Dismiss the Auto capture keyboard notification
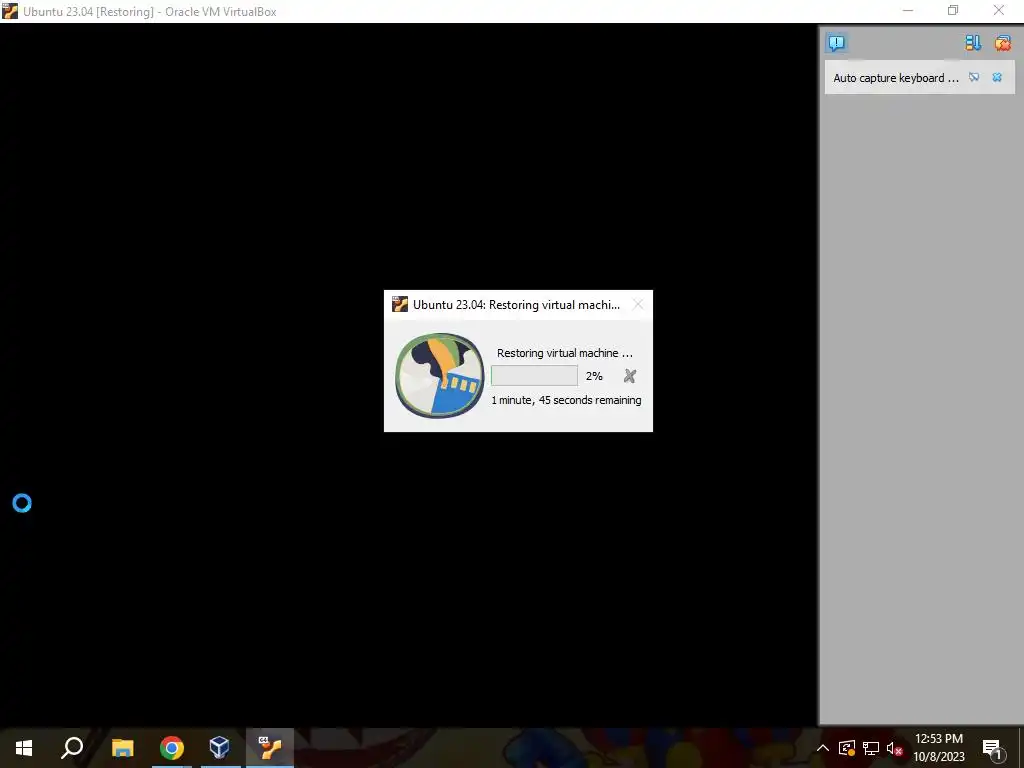Viewport: 1024px width, 768px height. (x=997, y=78)
